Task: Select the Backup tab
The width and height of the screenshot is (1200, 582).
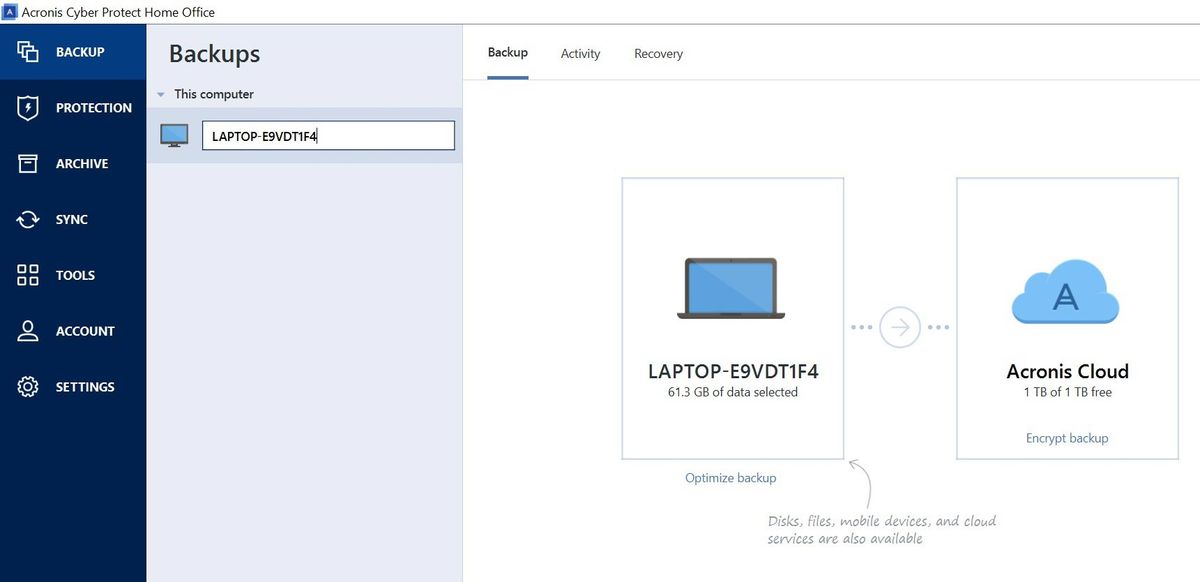Action: tap(507, 52)
